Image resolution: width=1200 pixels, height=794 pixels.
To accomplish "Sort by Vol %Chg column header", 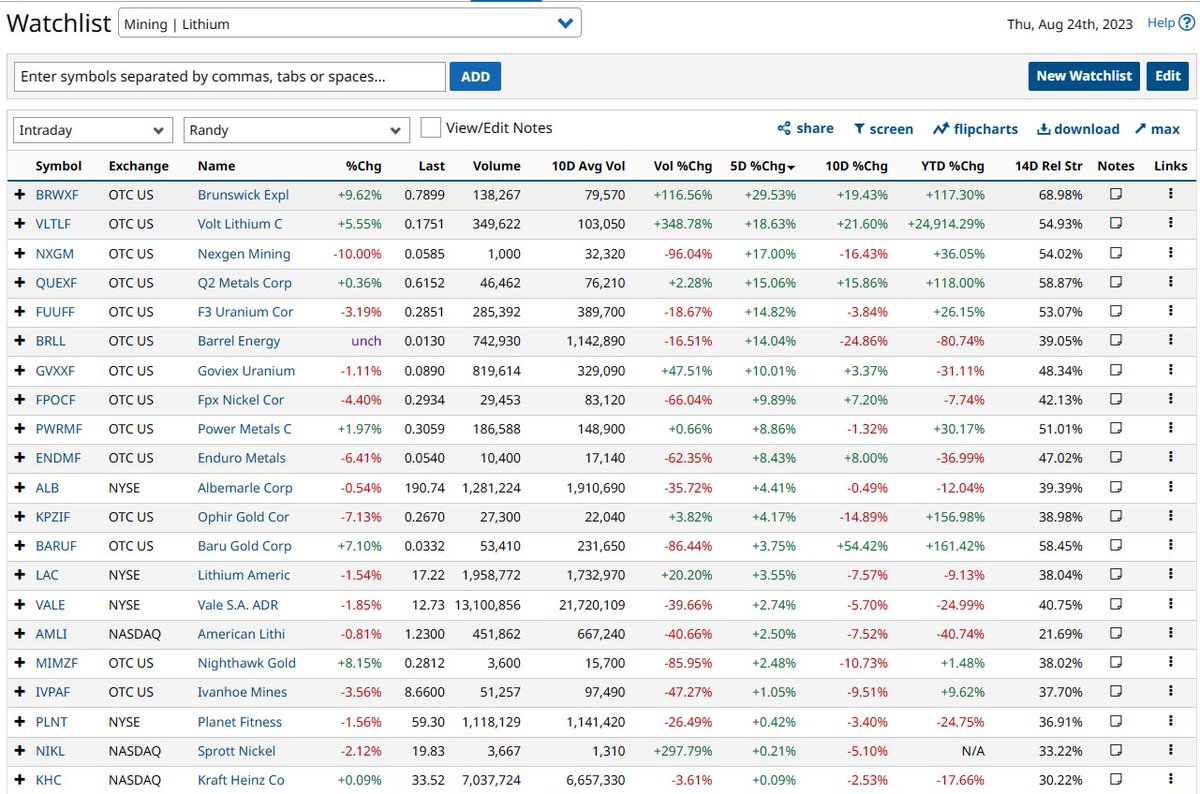I will coord(683,166).
